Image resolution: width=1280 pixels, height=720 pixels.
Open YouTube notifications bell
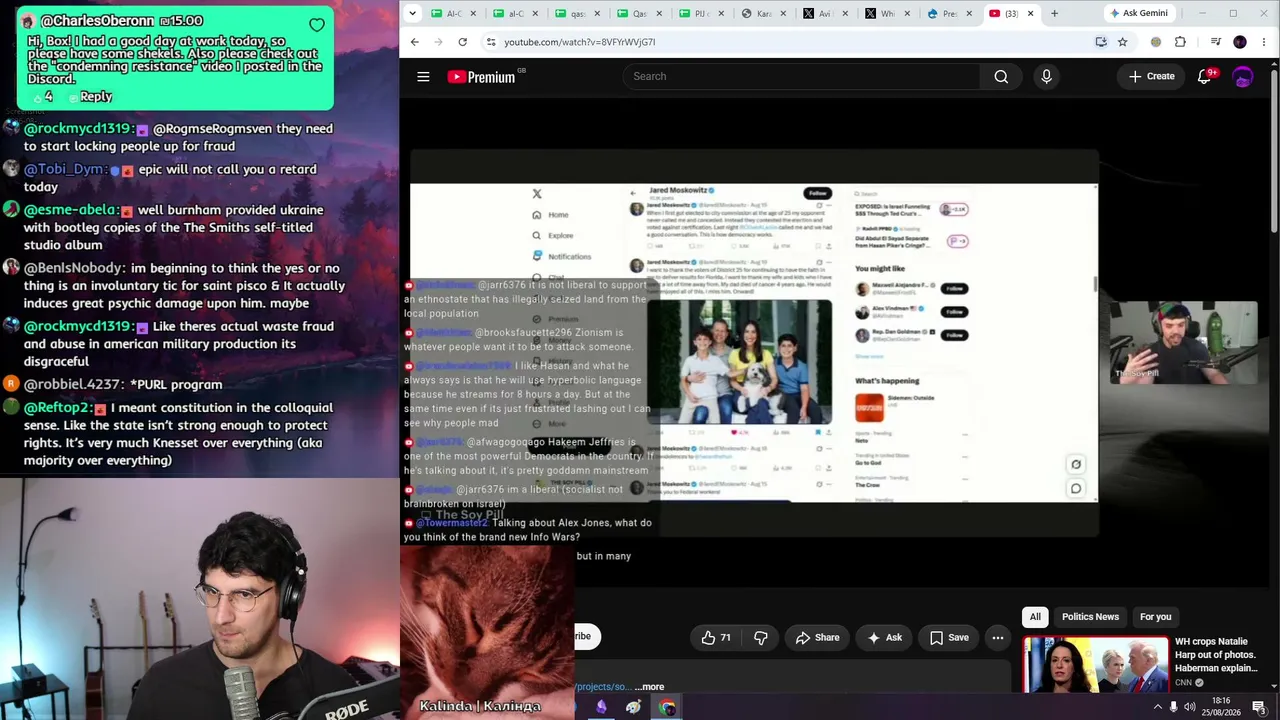(1205, 77)
